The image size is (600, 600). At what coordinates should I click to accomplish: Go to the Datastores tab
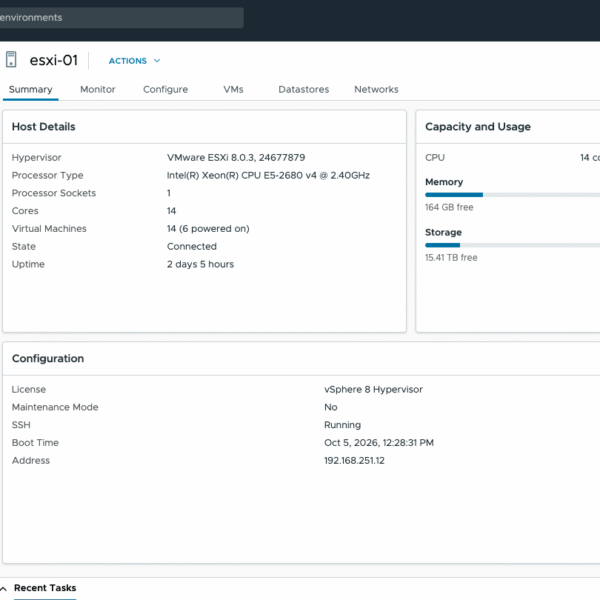pyautogui.click(x=304, y=90)
